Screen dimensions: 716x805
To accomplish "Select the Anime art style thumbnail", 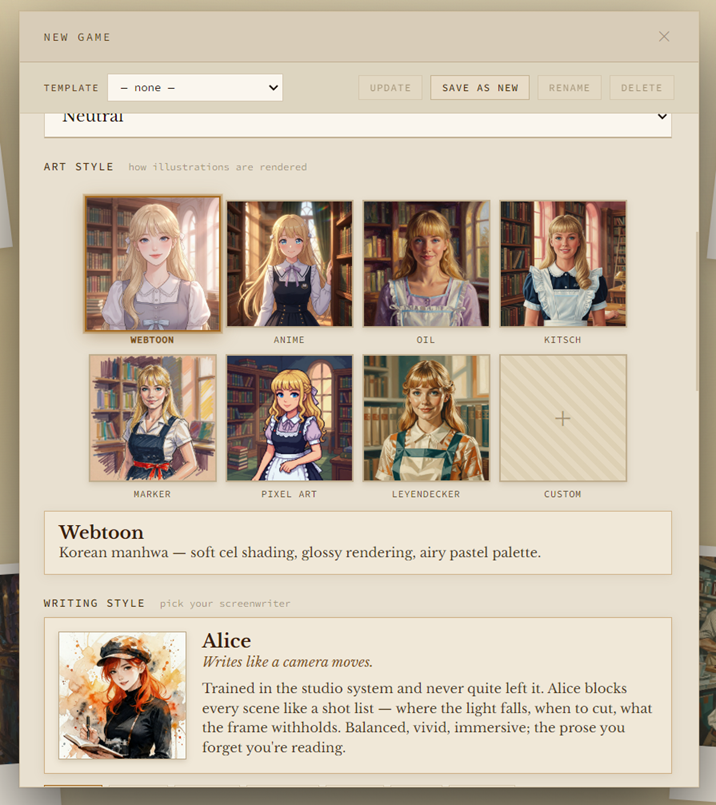I will point(289,263).
